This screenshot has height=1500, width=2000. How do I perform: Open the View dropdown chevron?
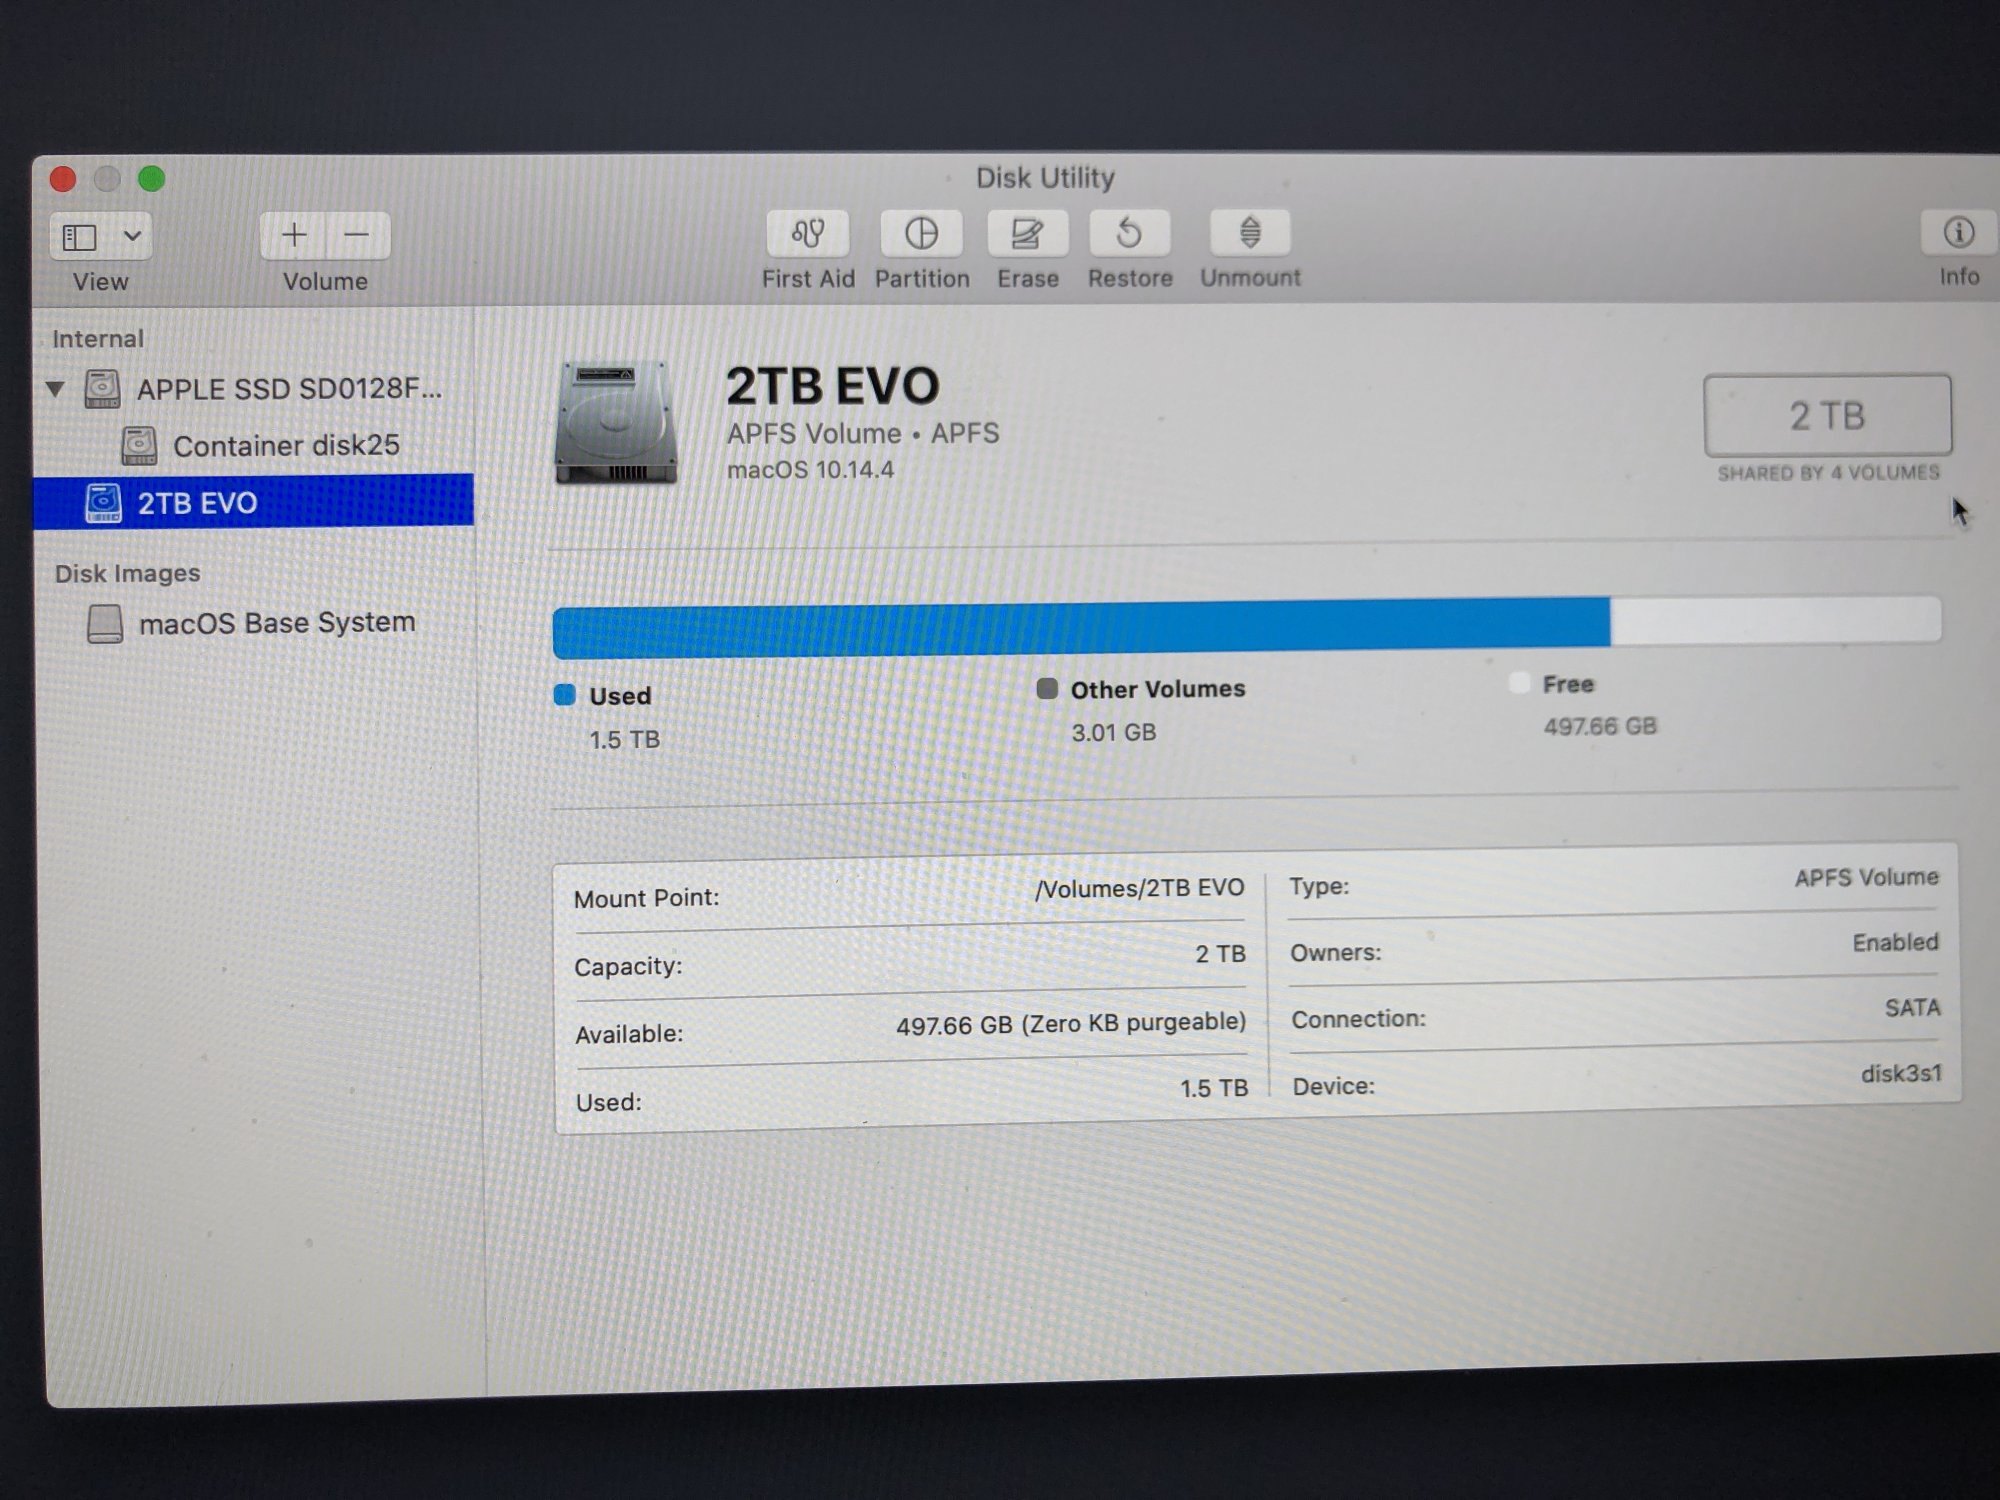(x=132, y=237)
